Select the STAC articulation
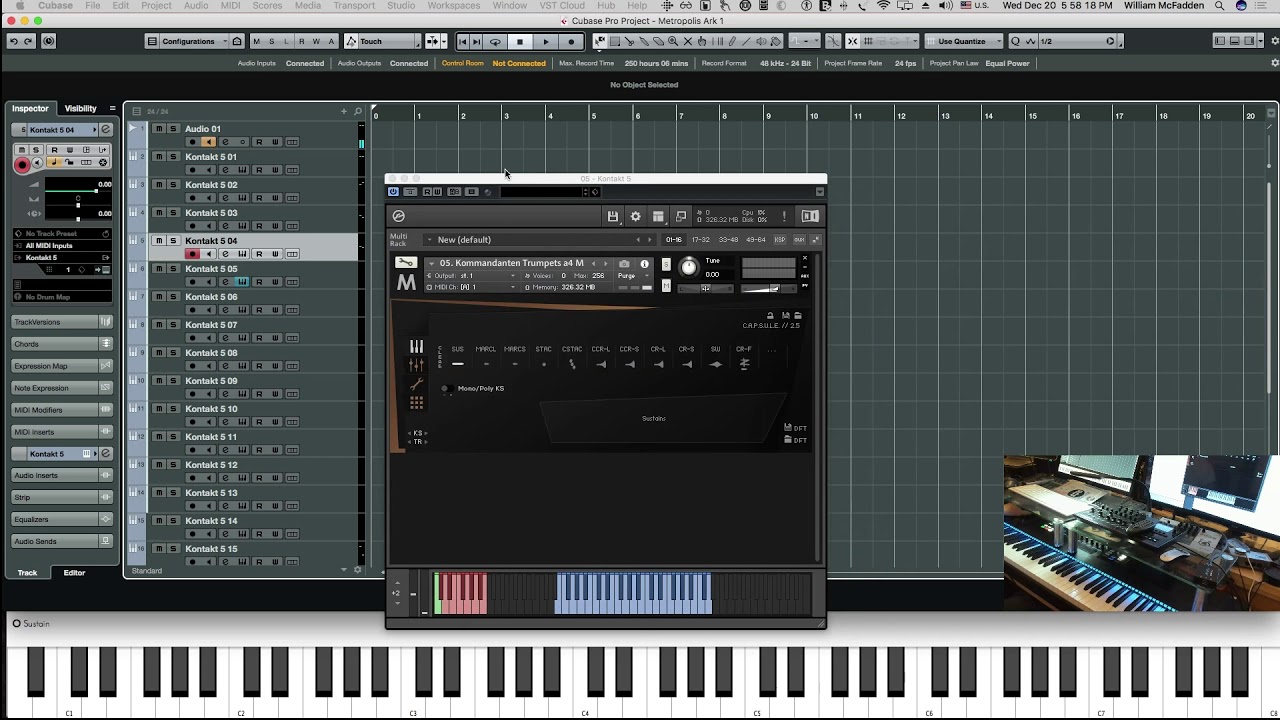This screenshot has width=1280, height=720. click(x=543, y=358)
